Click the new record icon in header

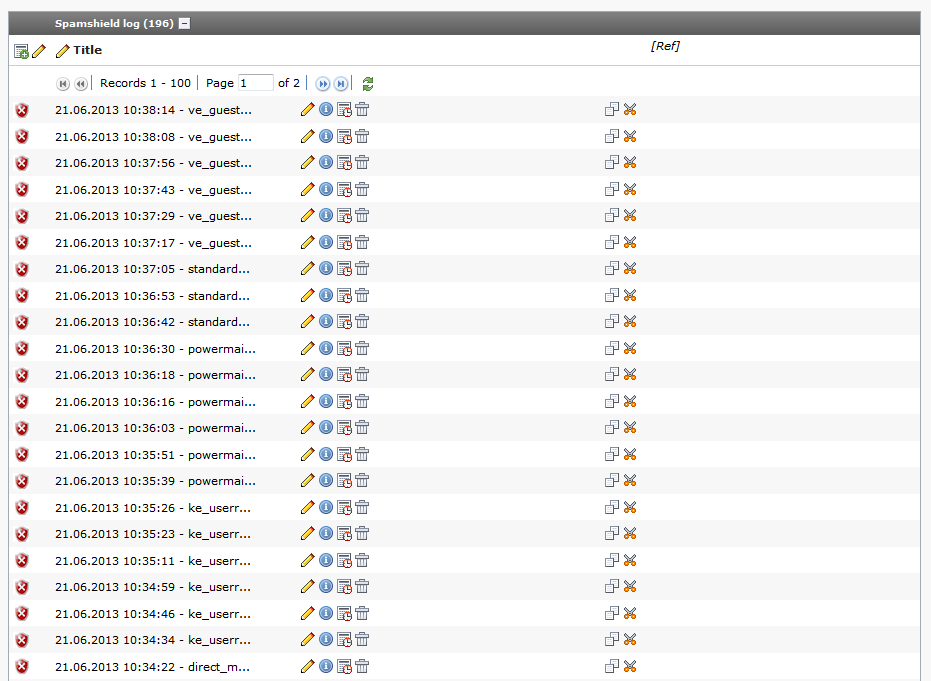[x=21, y=51]
